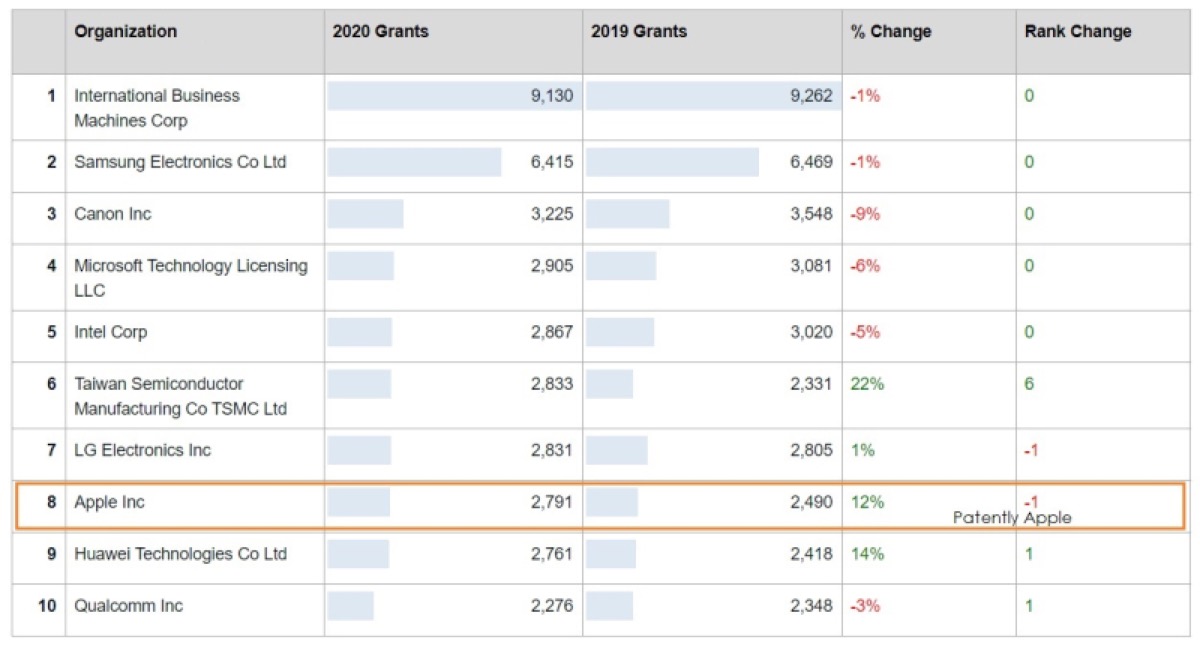The image size is (1200, 646).
Task: Click Huawei Technologies Co Ltd name
Action: [x=180, y=554]
